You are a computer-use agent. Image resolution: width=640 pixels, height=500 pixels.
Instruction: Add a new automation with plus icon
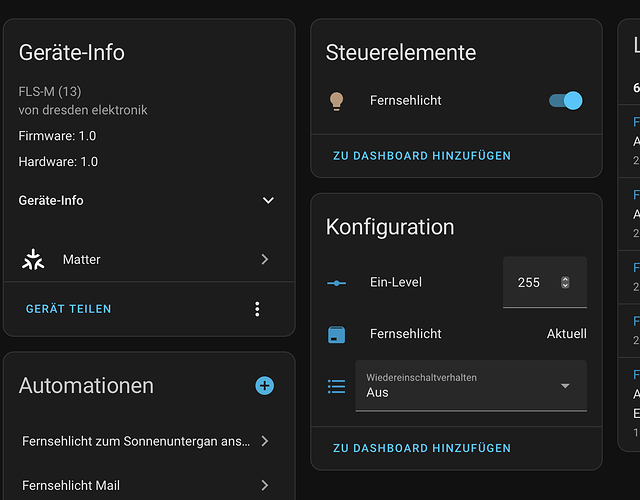tap(264, 386)
